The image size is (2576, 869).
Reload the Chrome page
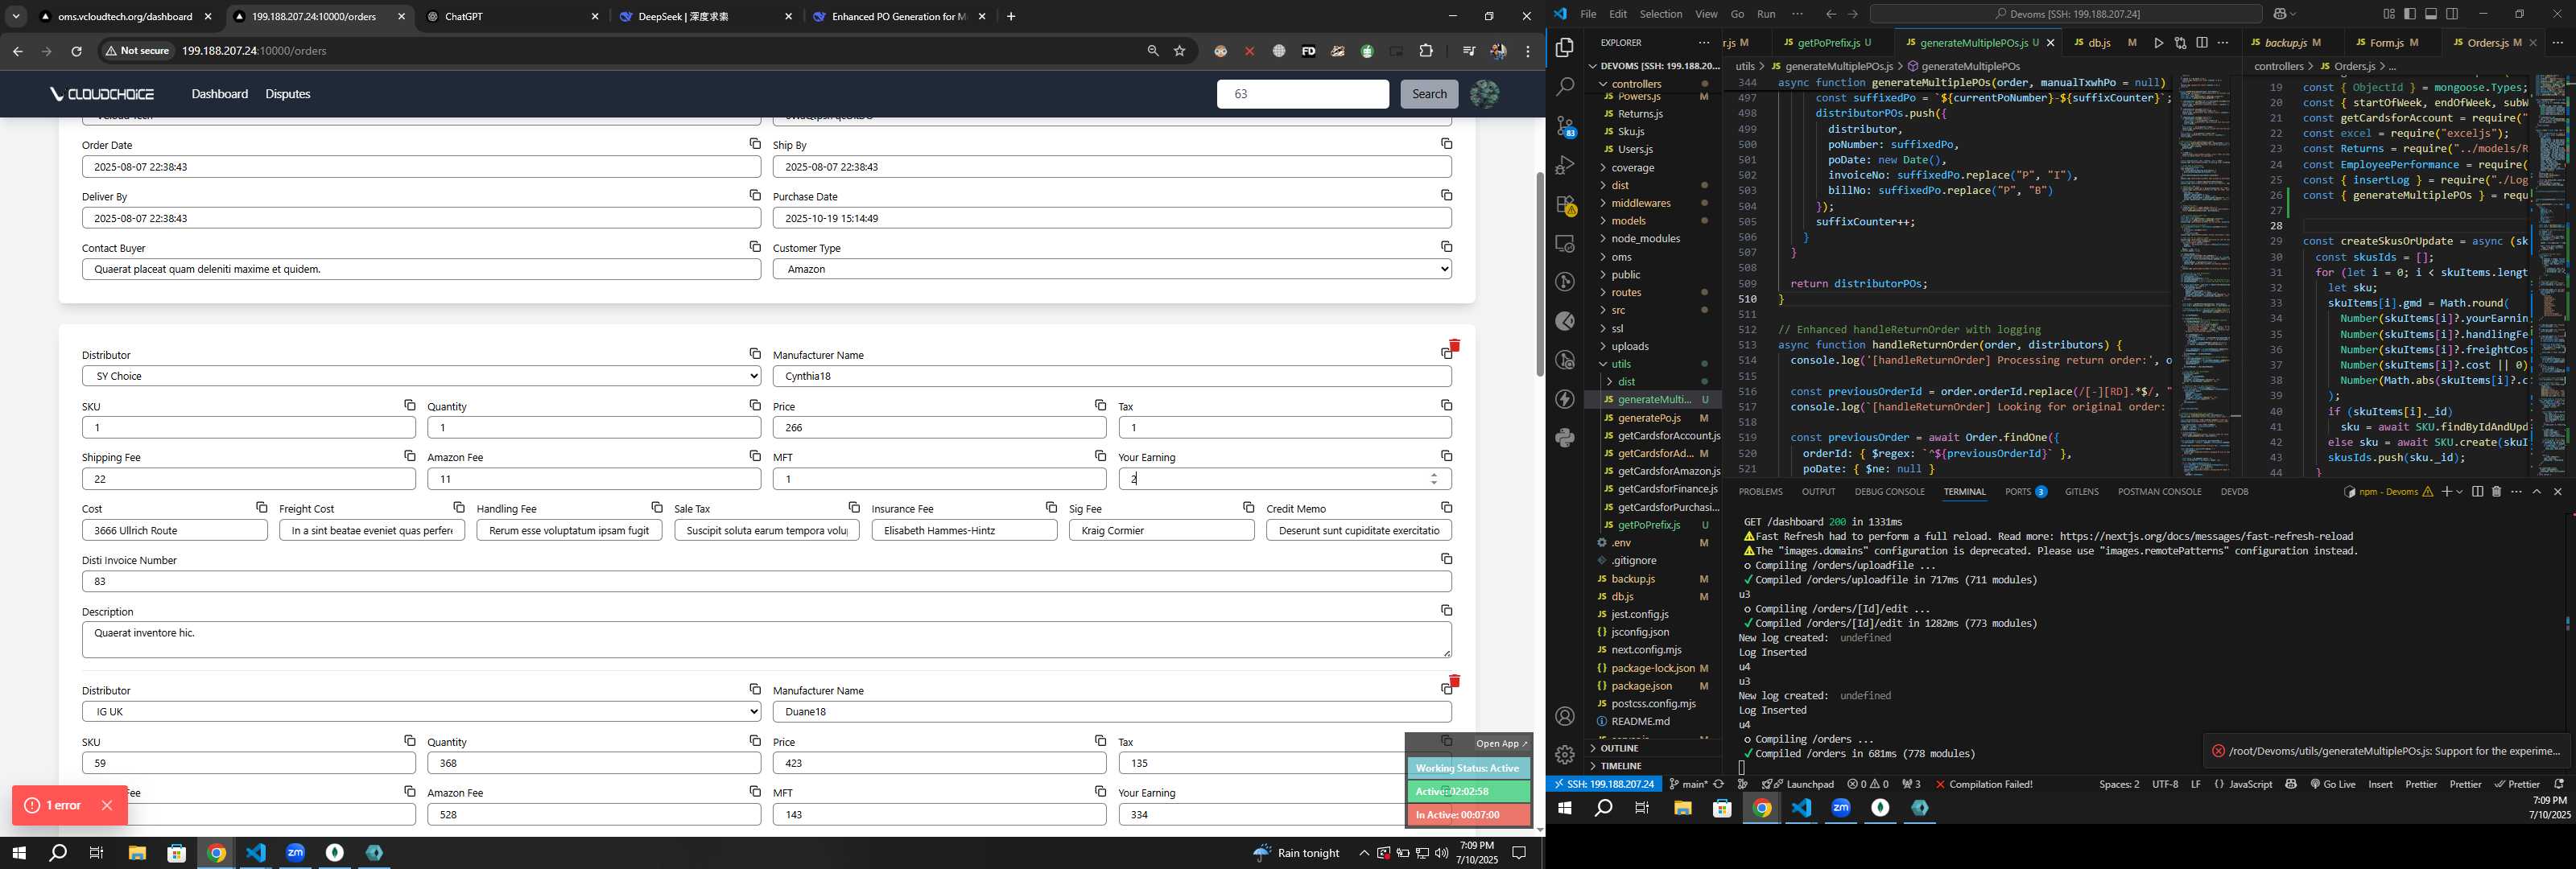76,51
